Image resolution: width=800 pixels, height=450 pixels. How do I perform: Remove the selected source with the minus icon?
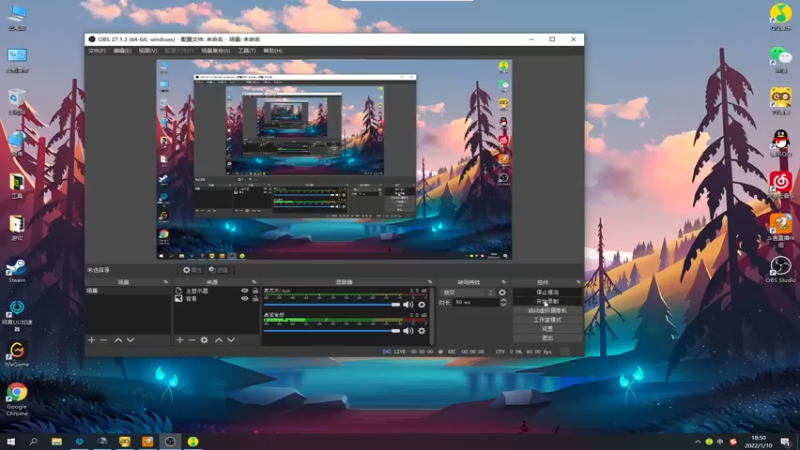pyautogui.click(x=192, y=340)
